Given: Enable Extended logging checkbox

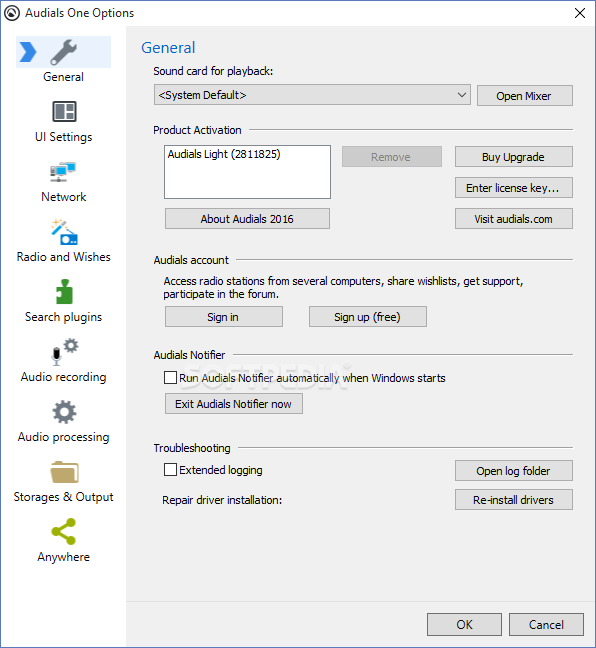Looking at the screenshot, I should point(170,470).
